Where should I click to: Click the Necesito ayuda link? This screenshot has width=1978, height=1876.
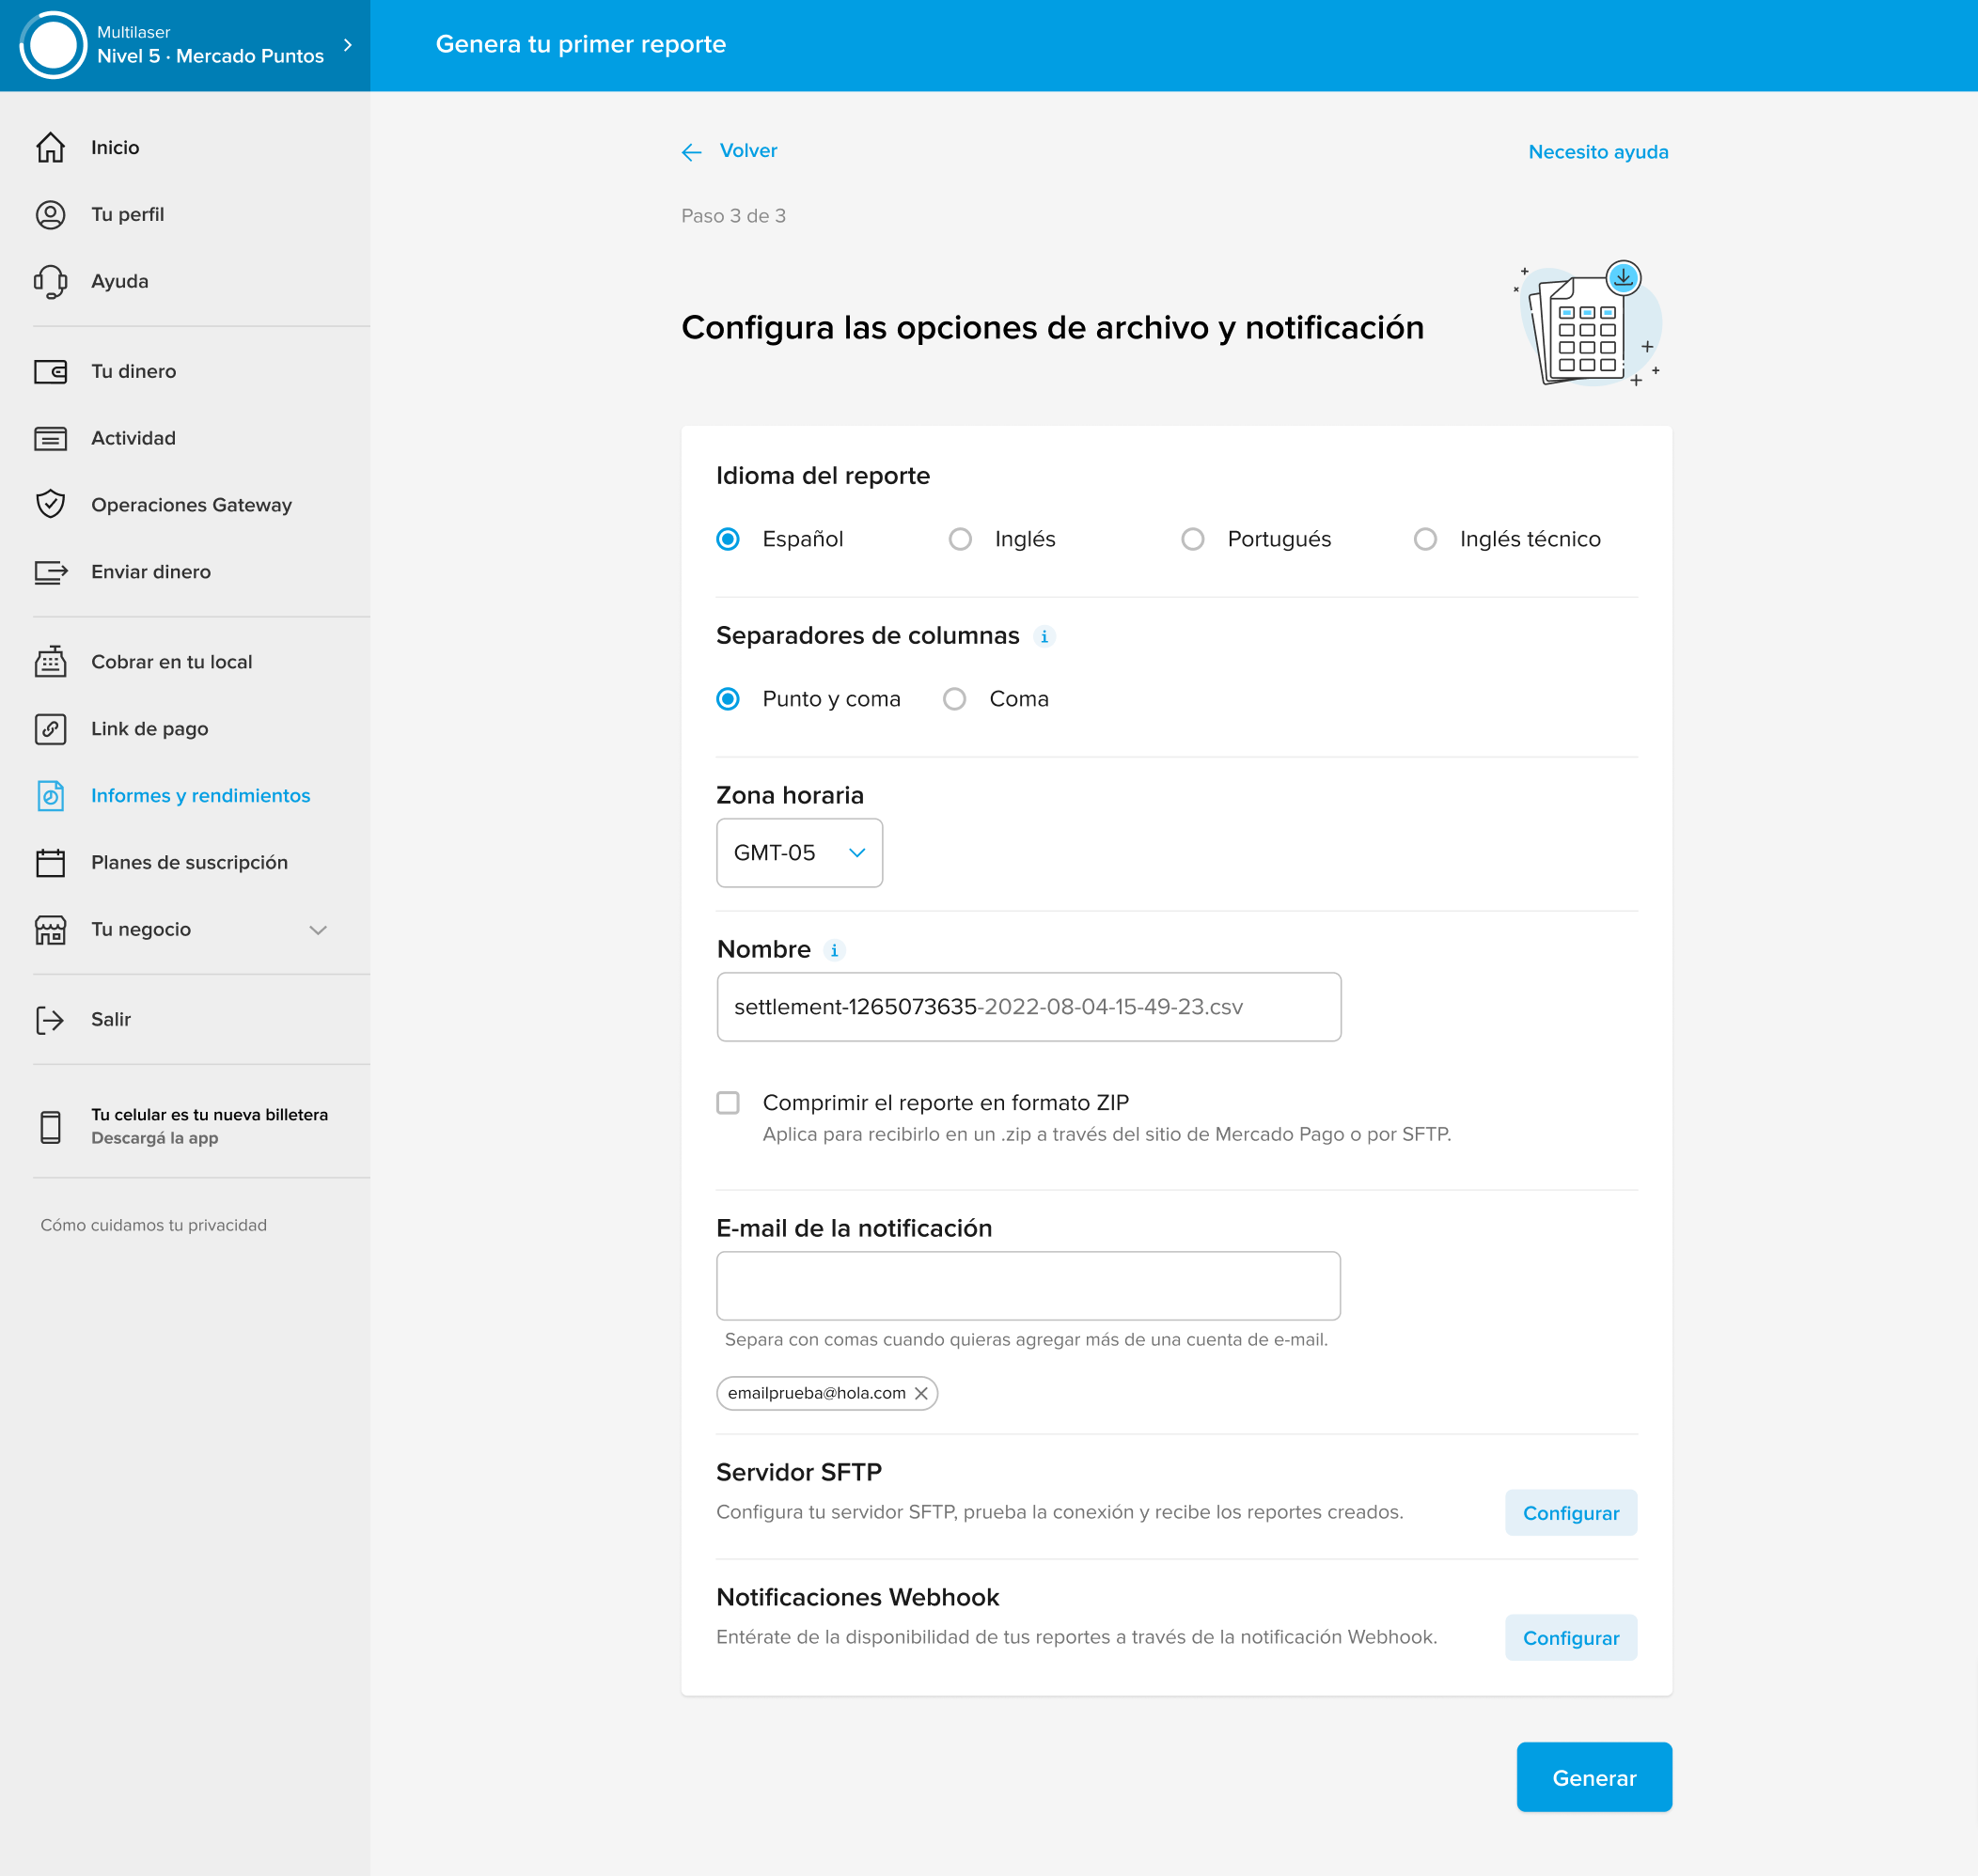pos(1597,152)
